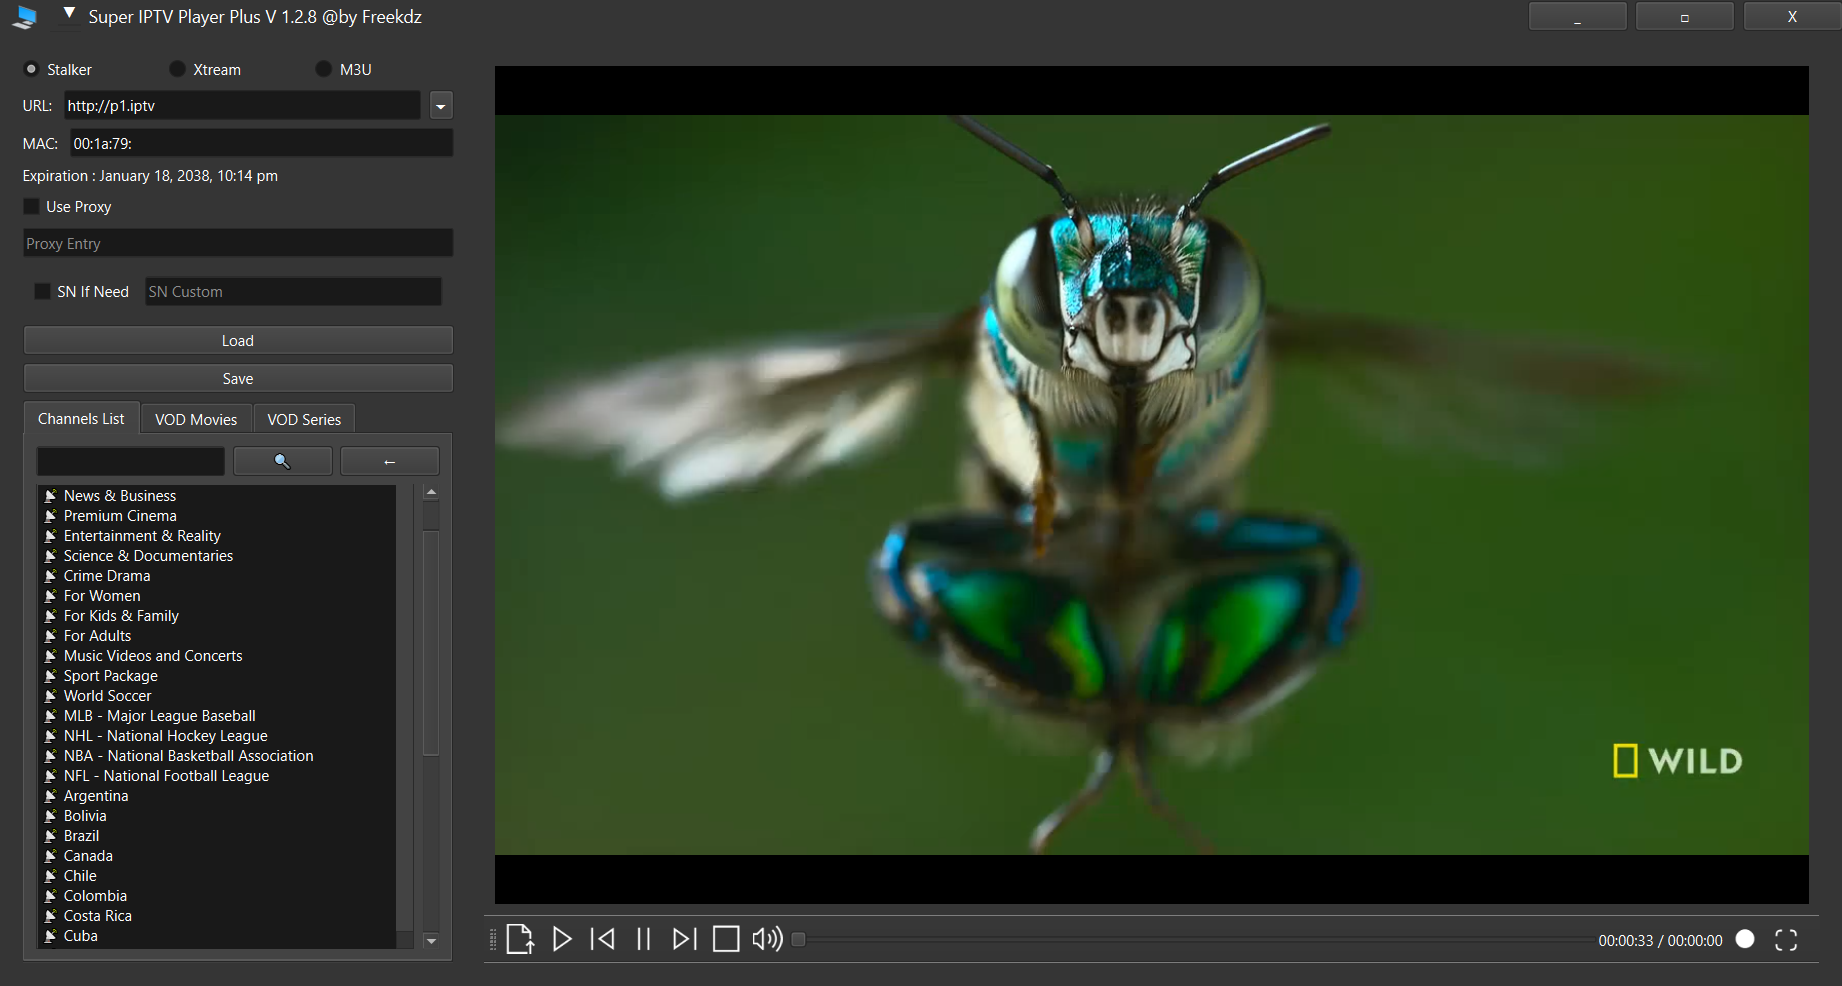The height and width of the screenshot is (986, 1842).
Task: Pause the video playback
Action: (644, 939)
